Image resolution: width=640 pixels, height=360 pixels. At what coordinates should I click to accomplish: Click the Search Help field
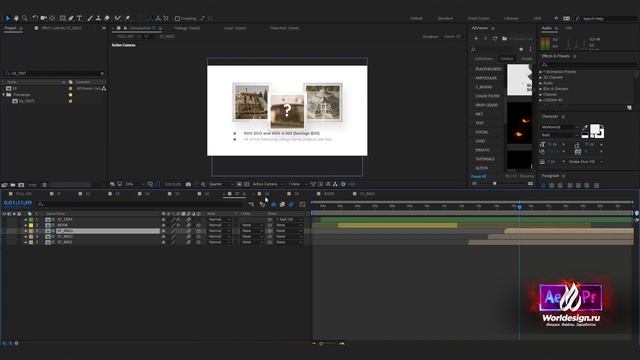point(608,19)
